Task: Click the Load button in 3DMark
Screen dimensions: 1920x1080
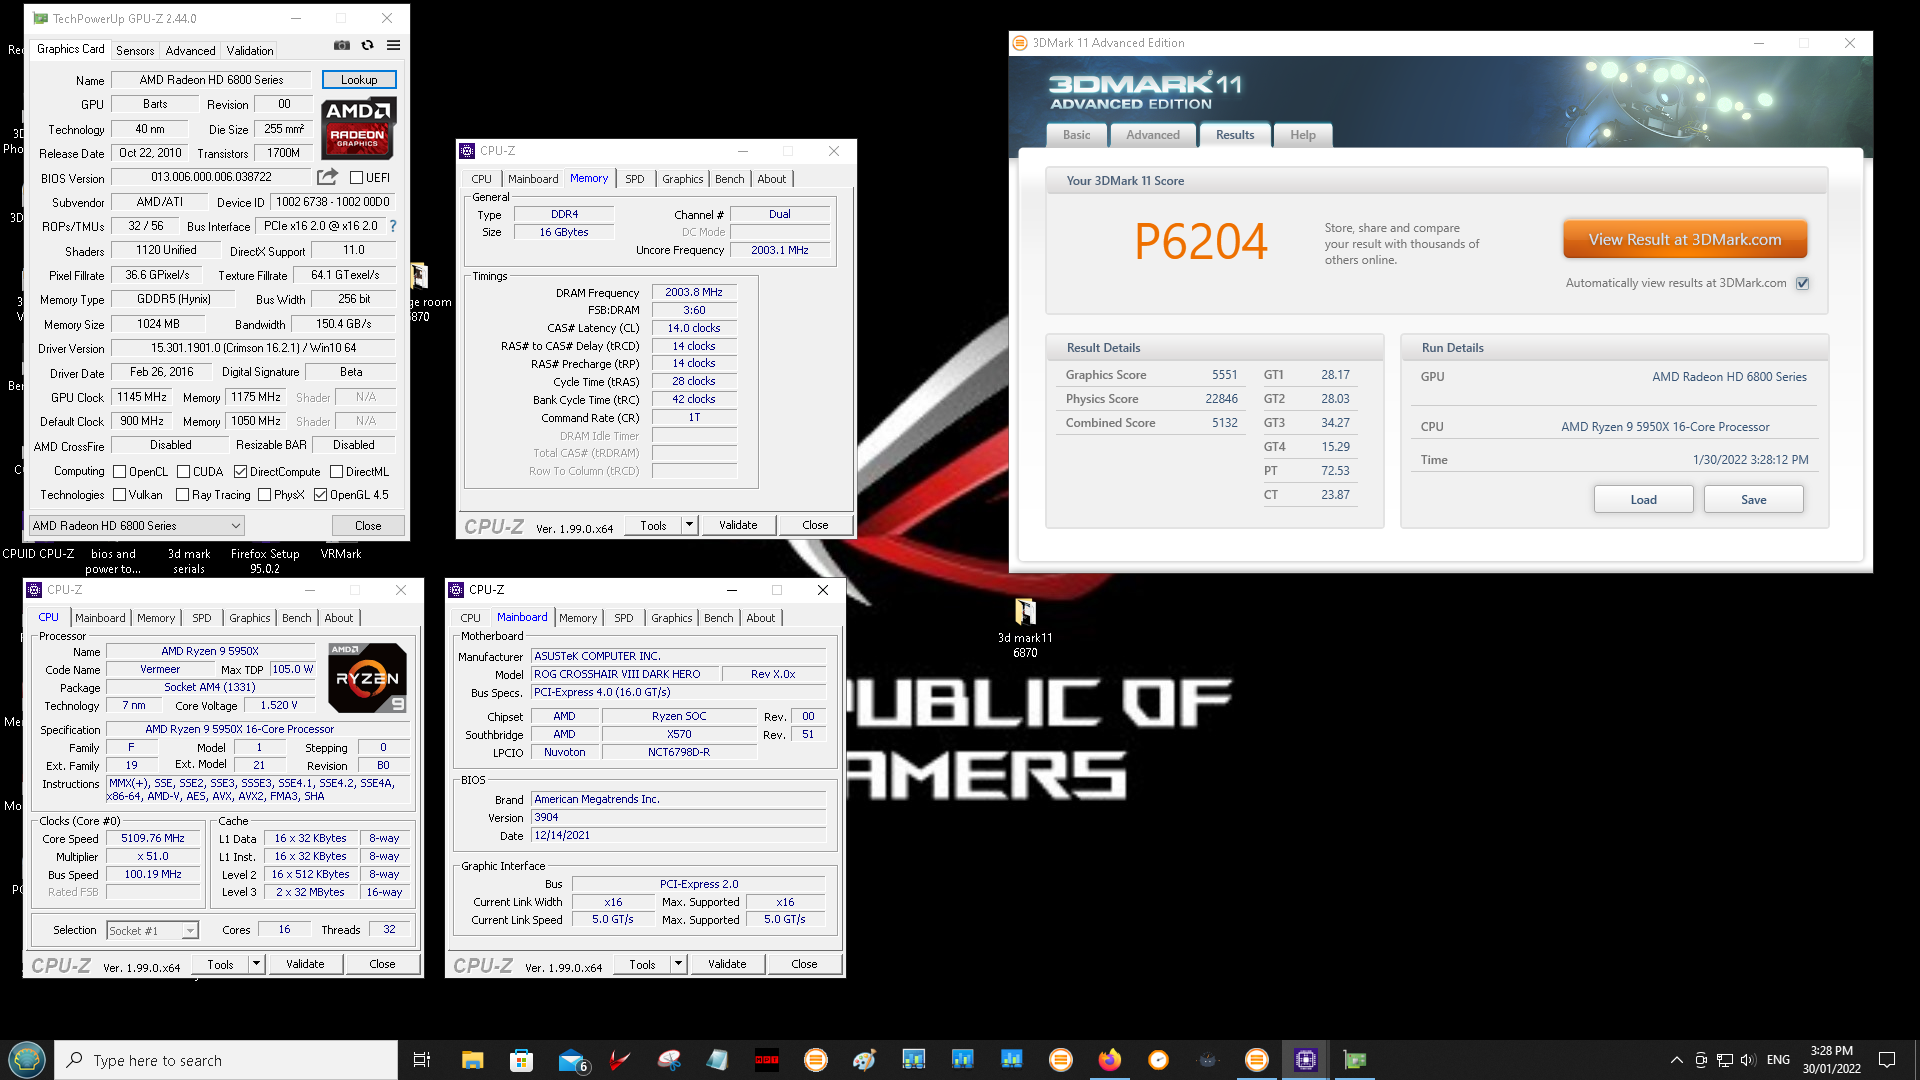Action: pyautogui.click(x=1644, y=500)
